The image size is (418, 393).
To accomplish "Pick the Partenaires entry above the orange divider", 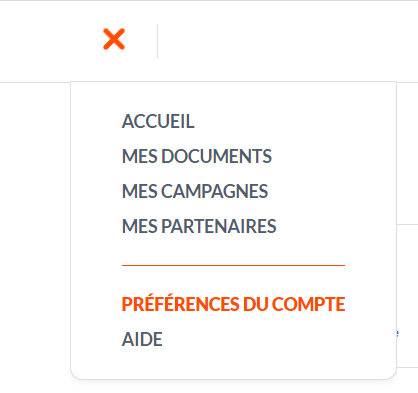I will 199,226.
